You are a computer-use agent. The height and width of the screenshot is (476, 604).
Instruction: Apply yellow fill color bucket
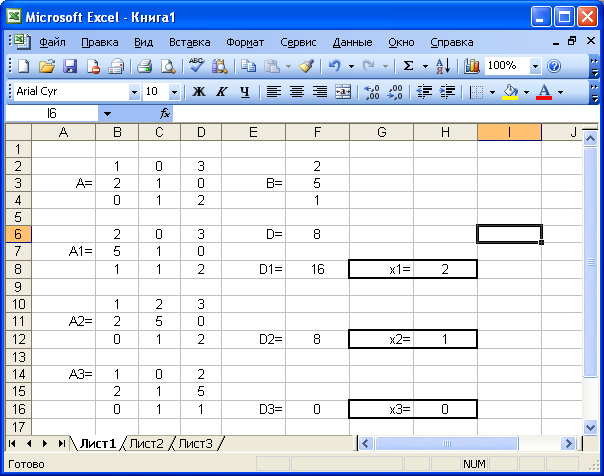[510, 92]
